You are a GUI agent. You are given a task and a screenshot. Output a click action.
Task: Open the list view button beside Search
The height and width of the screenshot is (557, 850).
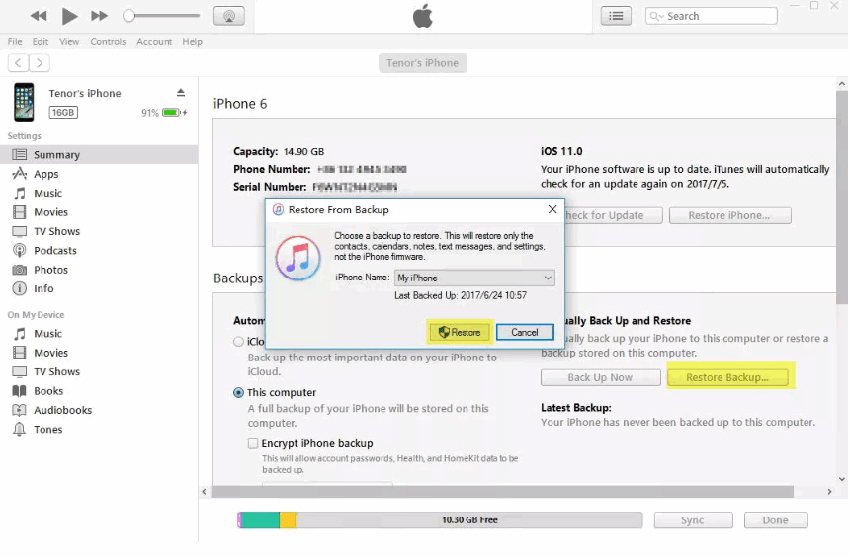tap(616, 16)
